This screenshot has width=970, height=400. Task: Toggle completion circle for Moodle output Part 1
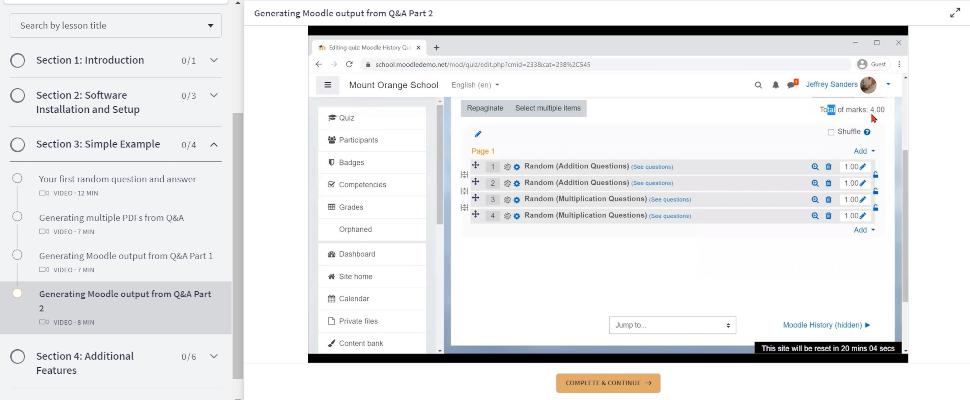(17, 255)
